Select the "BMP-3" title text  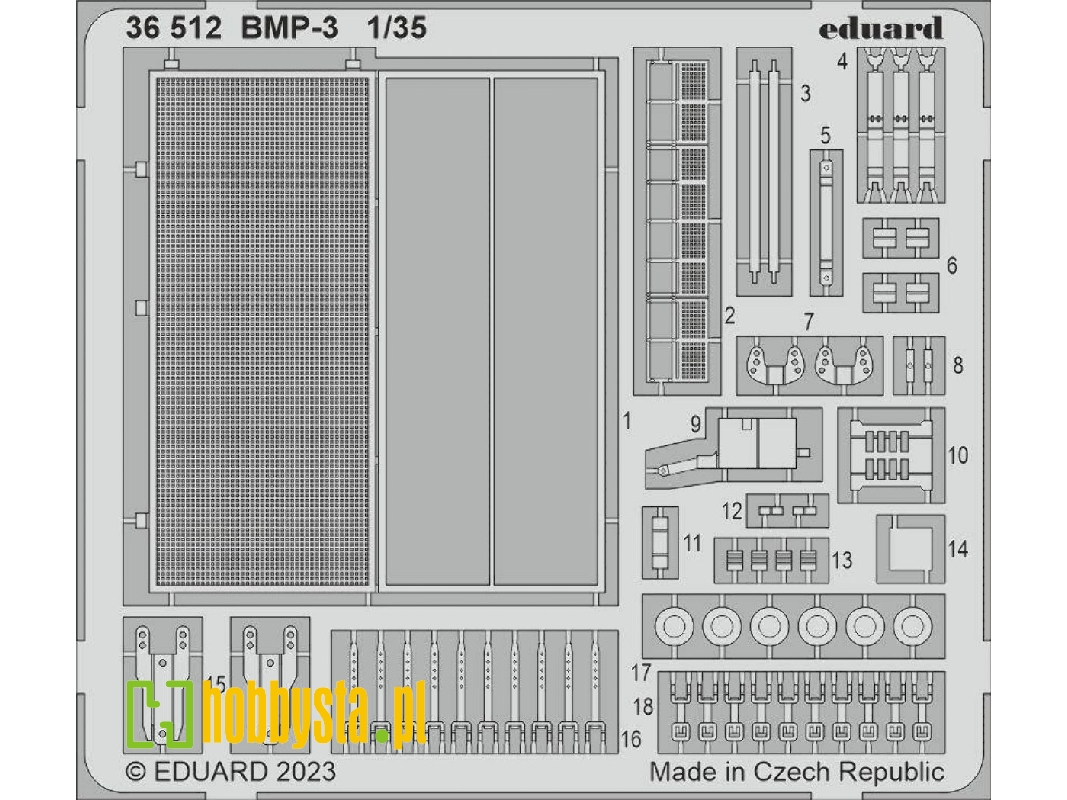[289, 28]
